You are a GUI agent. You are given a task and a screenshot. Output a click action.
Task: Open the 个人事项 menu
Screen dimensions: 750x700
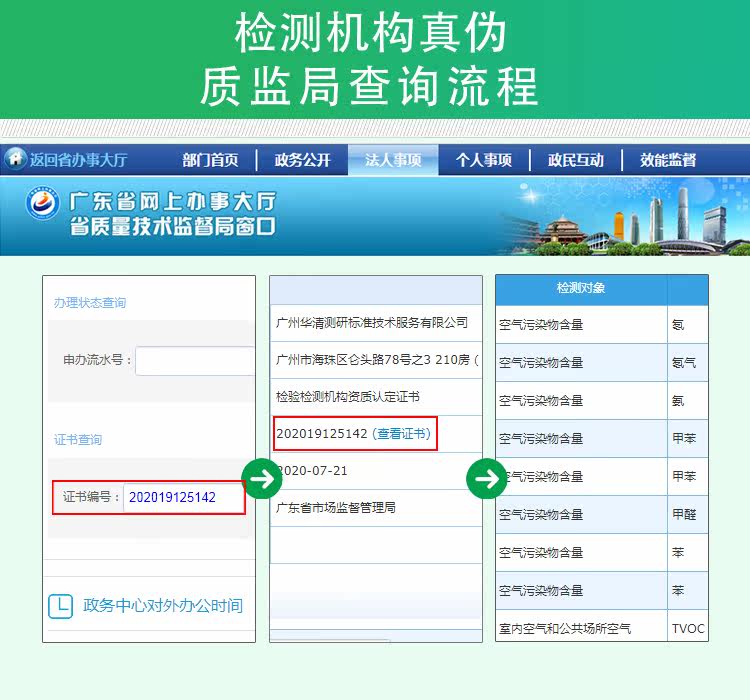pyautogui.click(x=484, y=160)
